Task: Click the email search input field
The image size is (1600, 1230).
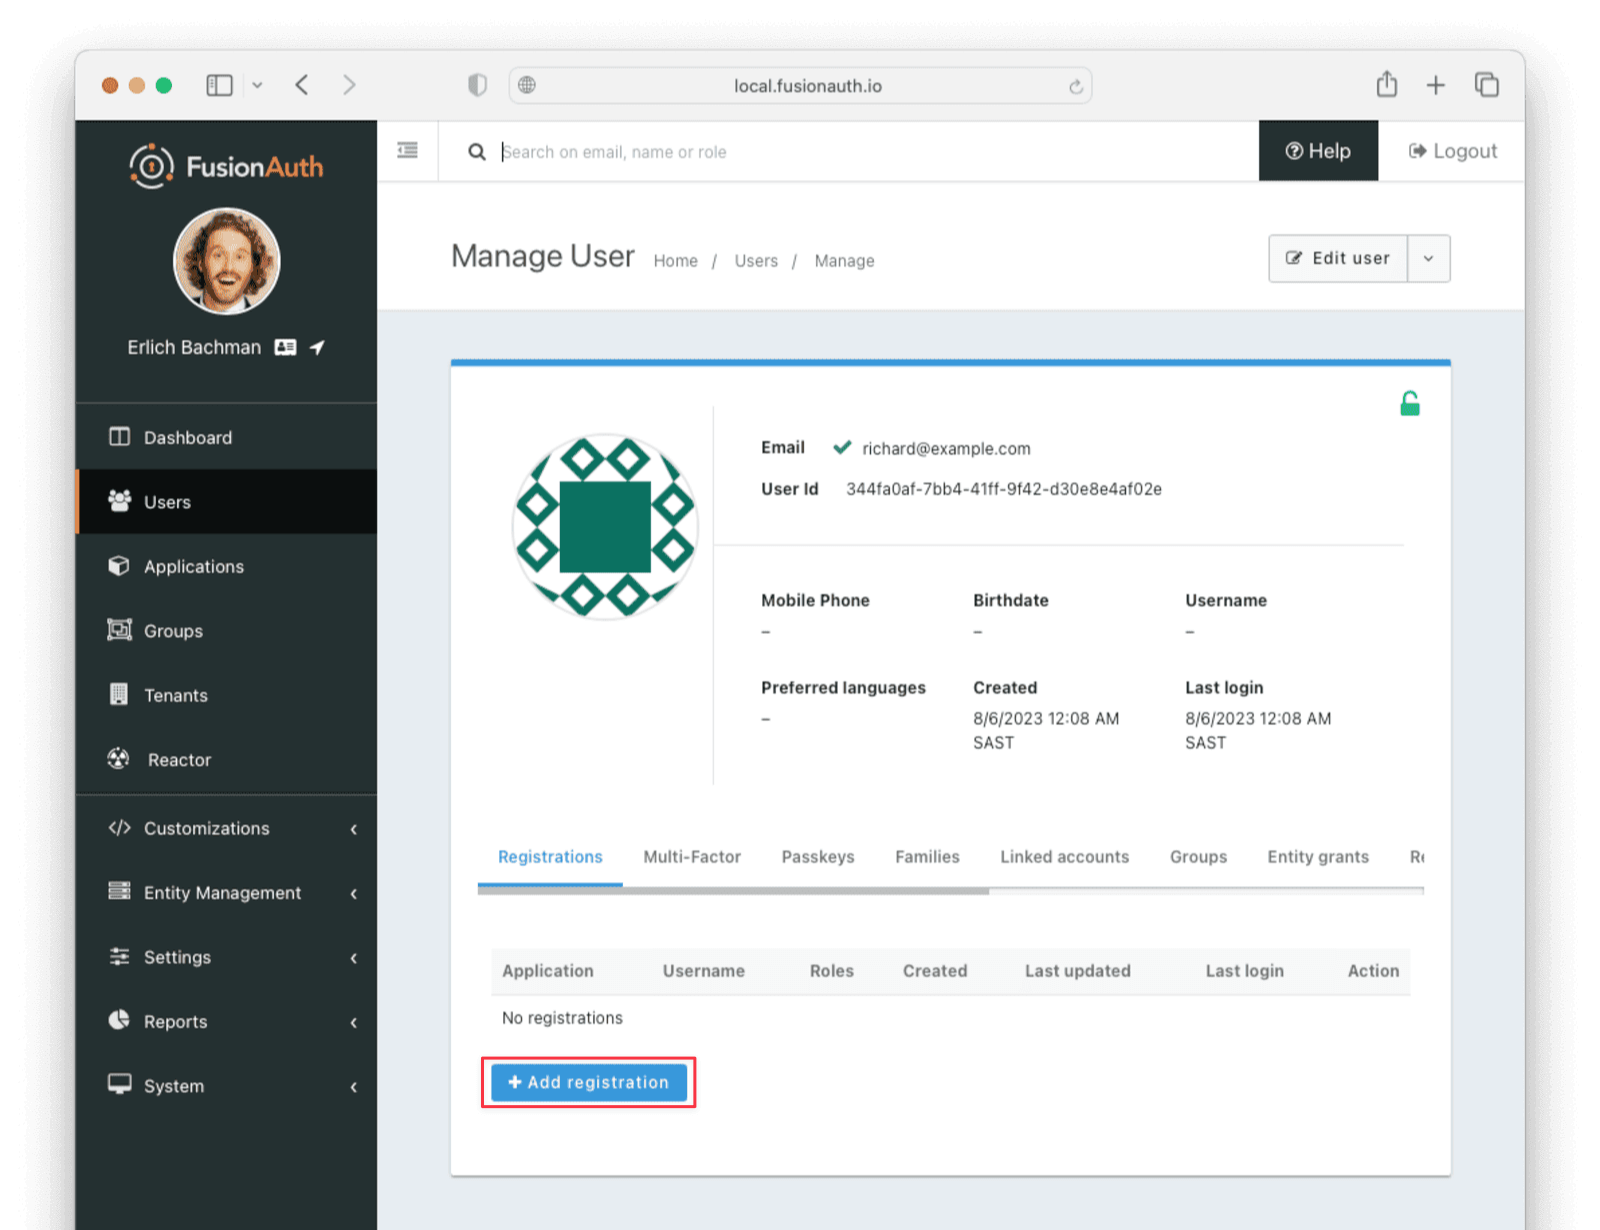Action: coord(700,151)
